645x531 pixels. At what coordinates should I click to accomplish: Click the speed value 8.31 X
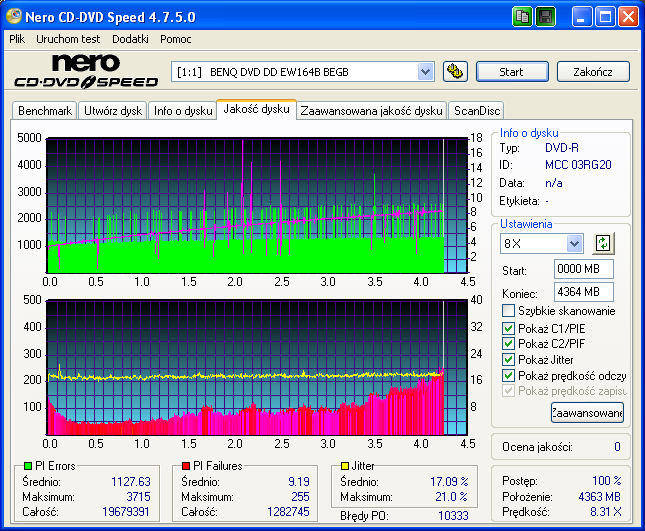606,512
